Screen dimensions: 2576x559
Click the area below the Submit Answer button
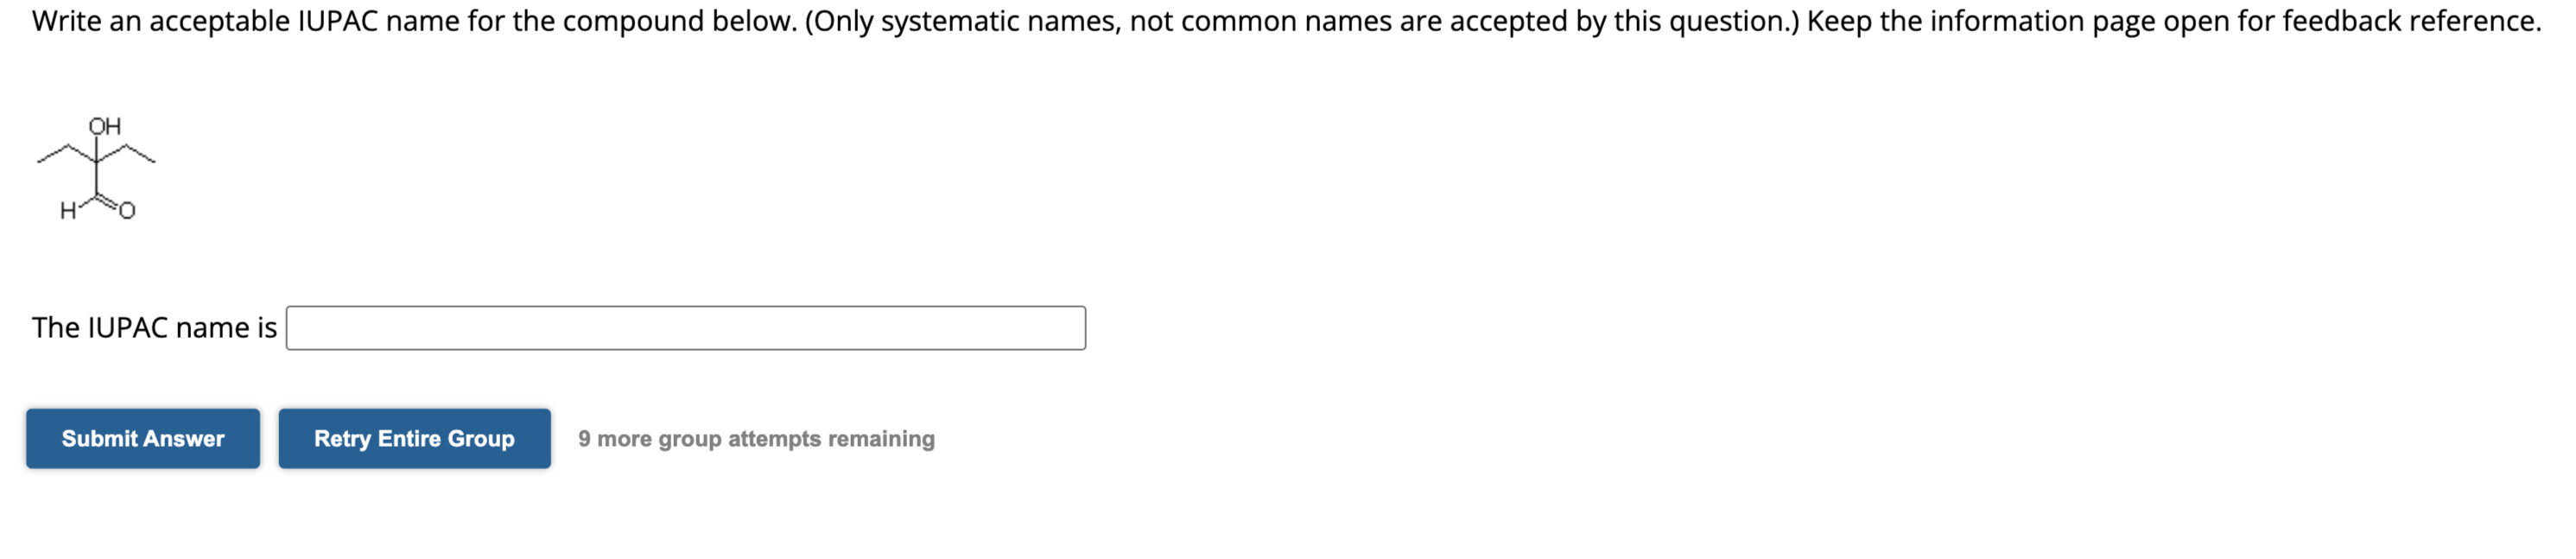(x=142, y=510)
